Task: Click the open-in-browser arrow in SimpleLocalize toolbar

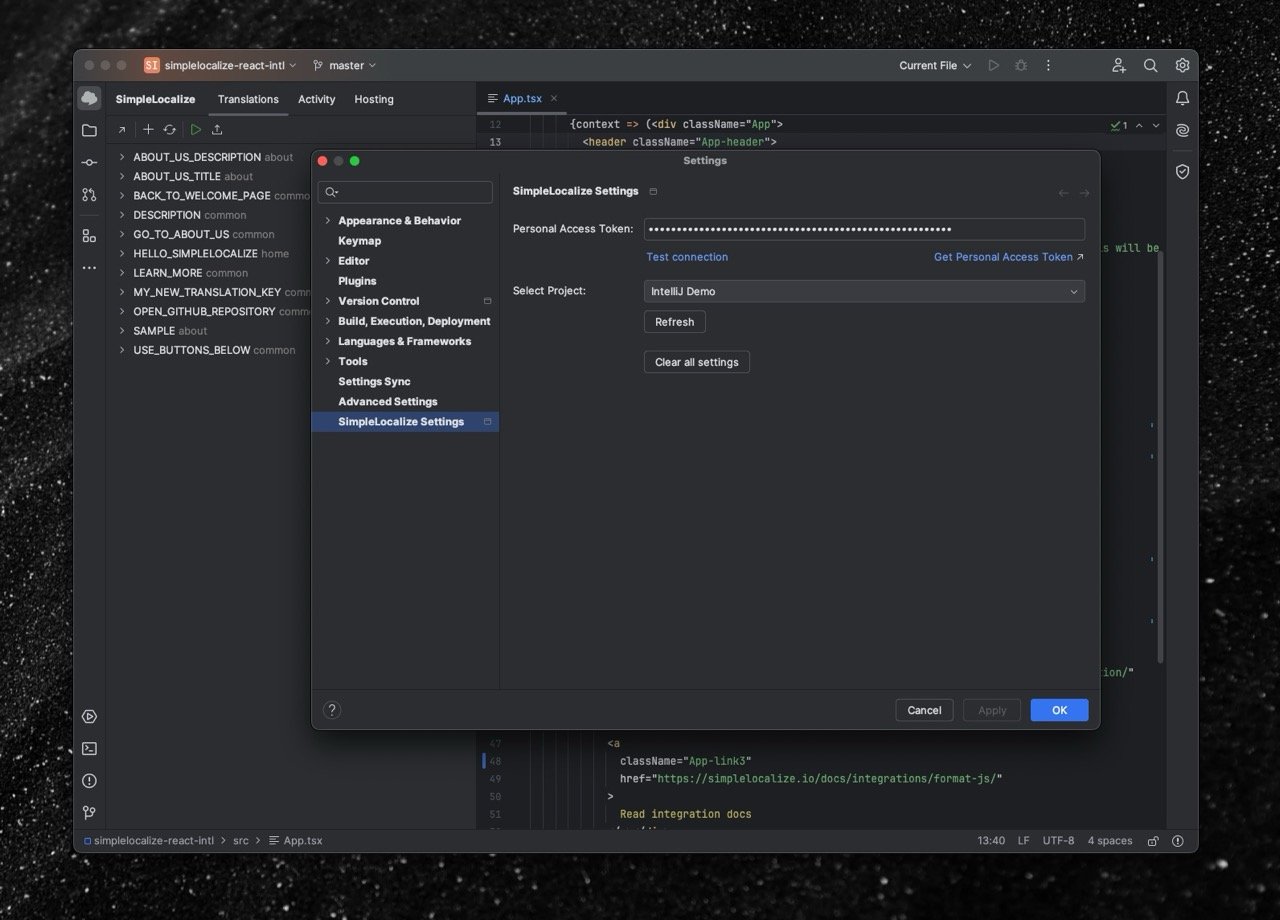Action: pyautogui.click(x=122, y=130)
